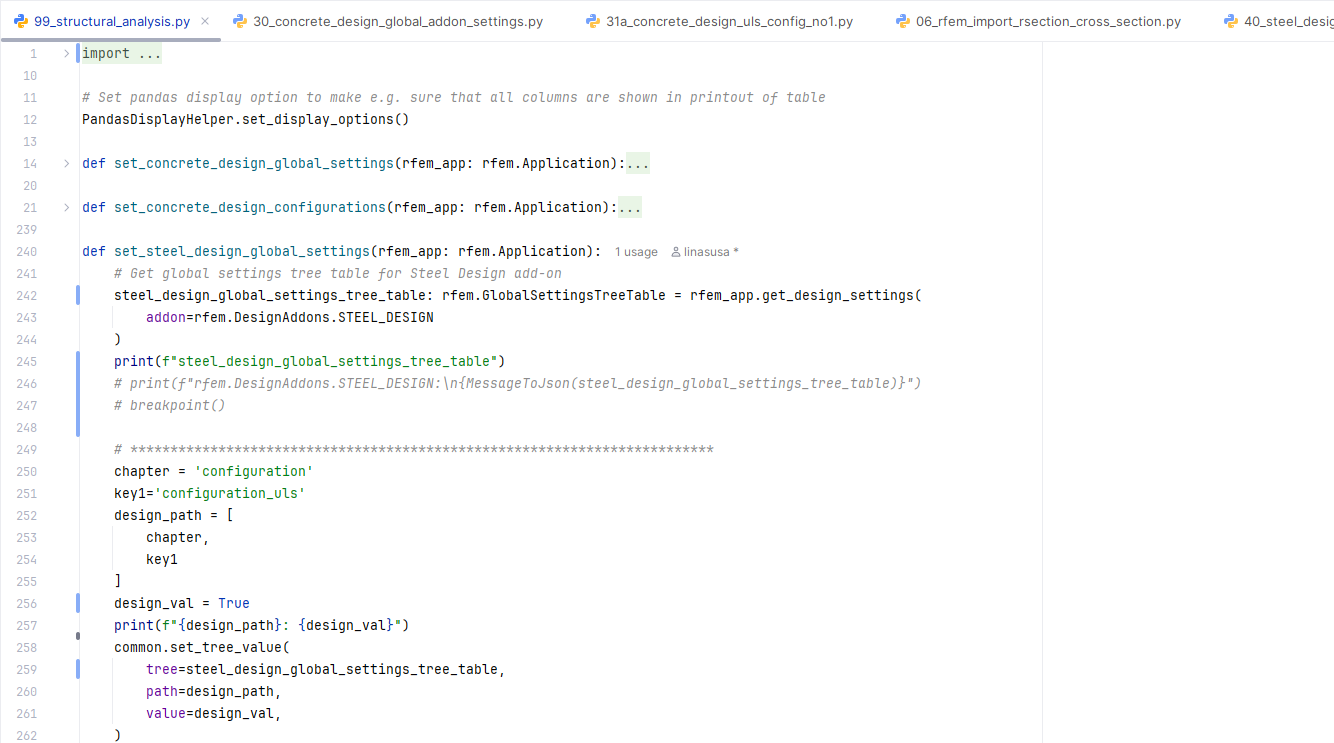
Task: Click the Python icon on the 30_concrete_design_global_addon_settings.py tab
Action: click(x=238, y=20)
